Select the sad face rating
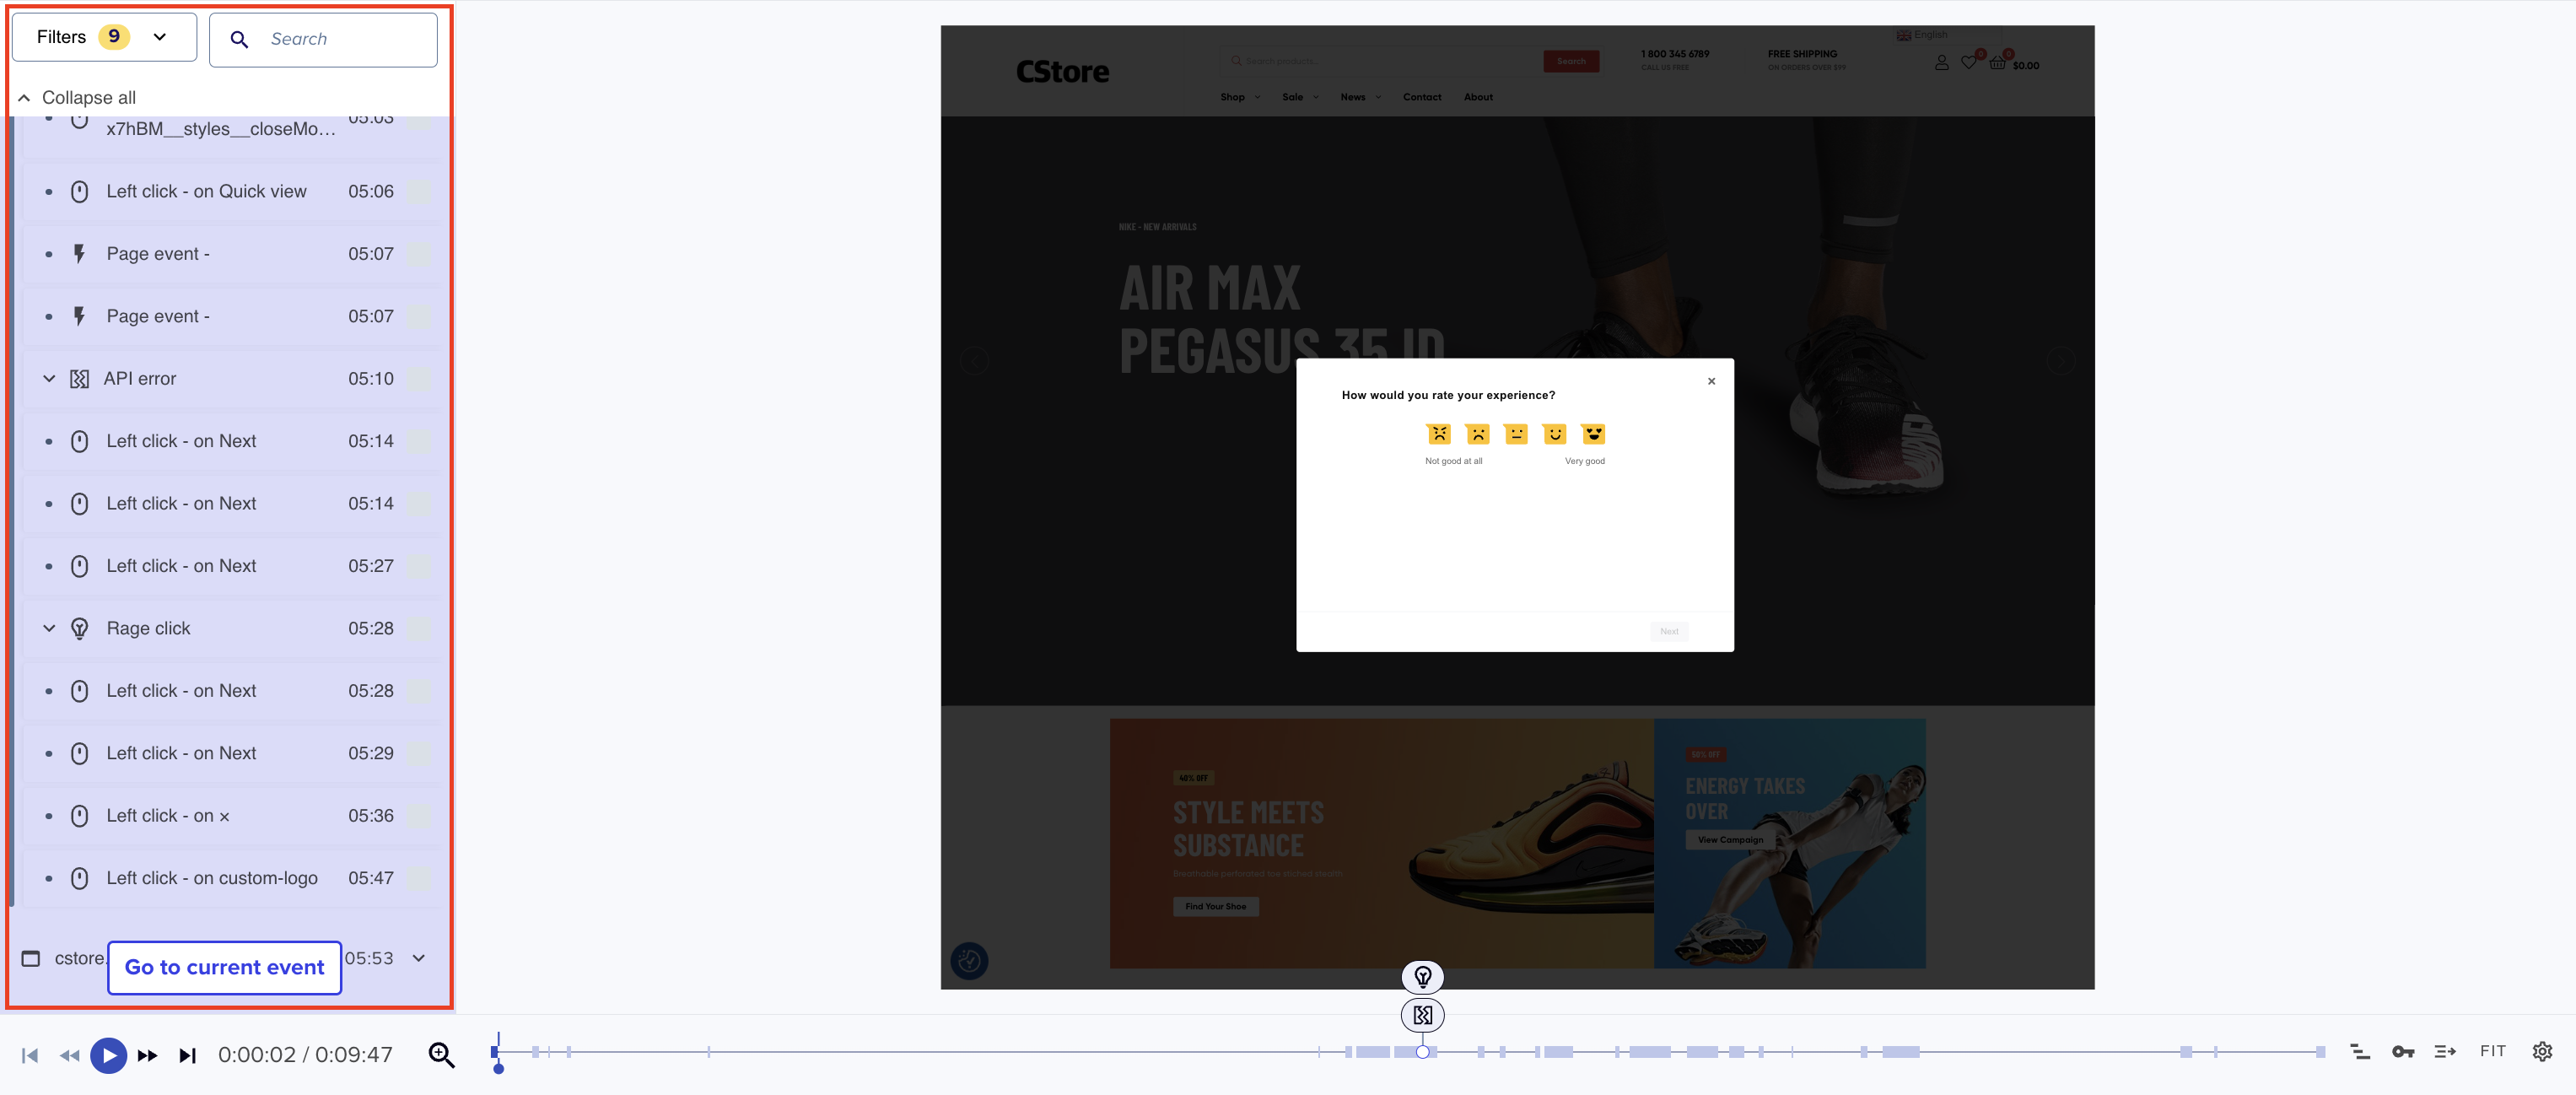 point(1477,434)
